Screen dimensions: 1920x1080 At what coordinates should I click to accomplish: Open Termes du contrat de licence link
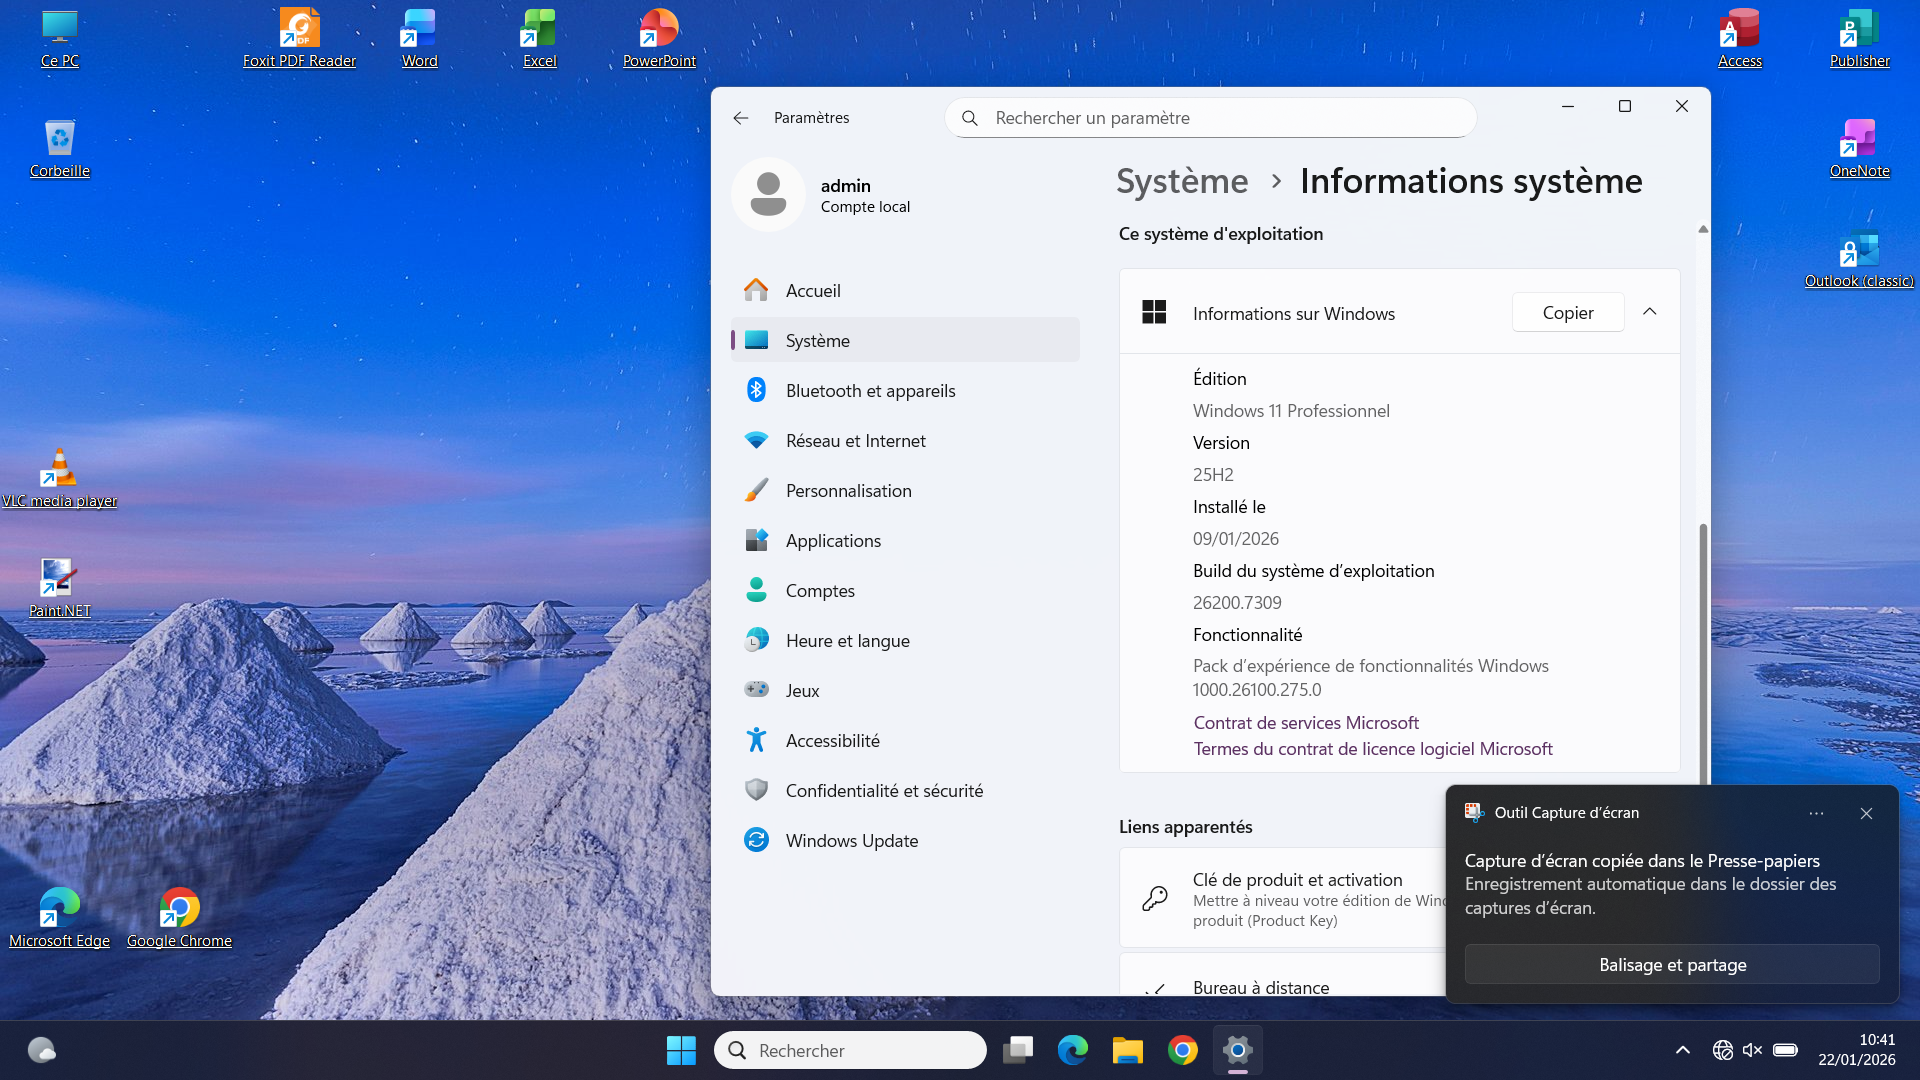pos(1373,748)
